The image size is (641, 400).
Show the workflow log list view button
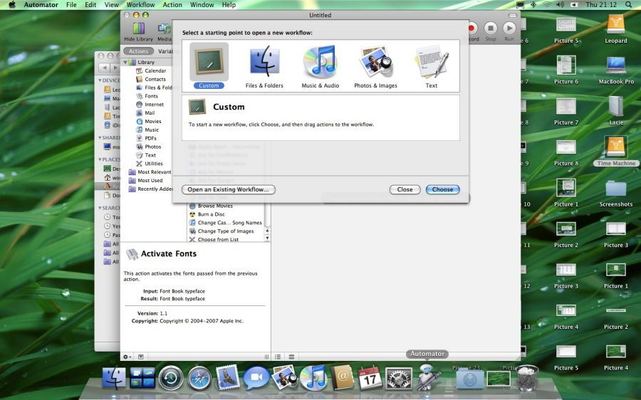[278, 357]
